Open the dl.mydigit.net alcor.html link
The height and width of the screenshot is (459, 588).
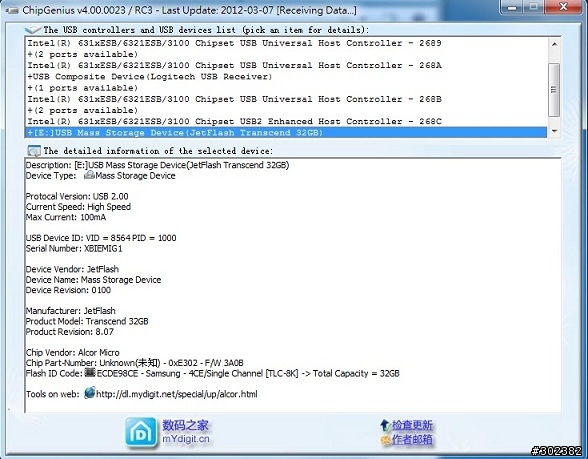(177, 394)
